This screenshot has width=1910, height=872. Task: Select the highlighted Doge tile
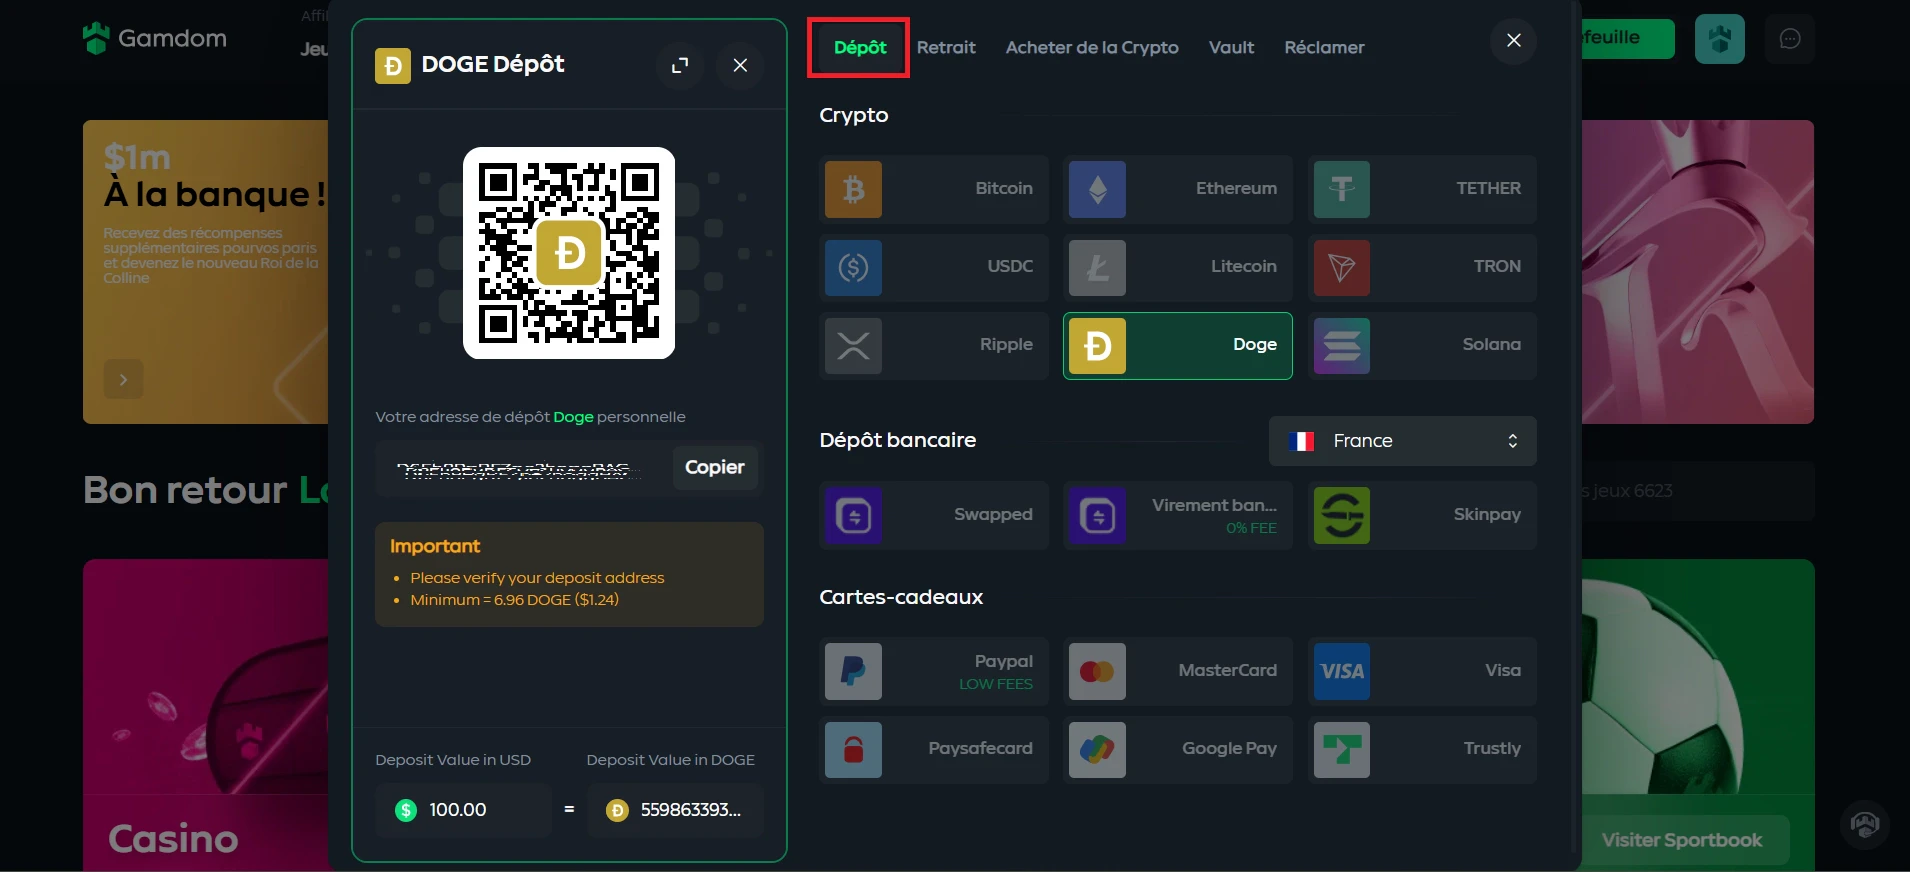coord(1178,345)
